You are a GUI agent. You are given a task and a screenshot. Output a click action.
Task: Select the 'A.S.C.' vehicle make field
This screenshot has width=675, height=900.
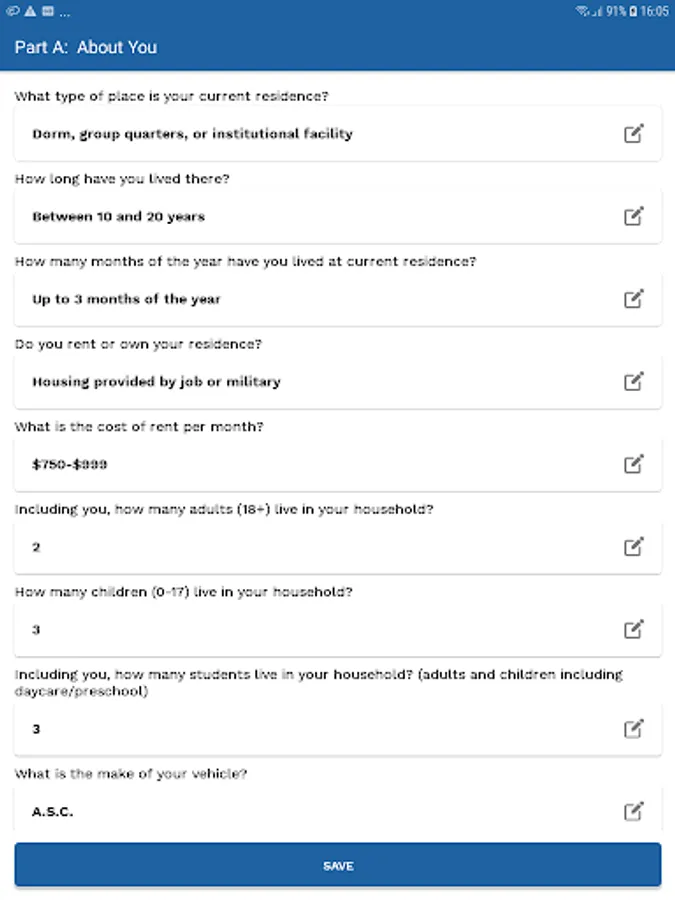click(300, 811)
